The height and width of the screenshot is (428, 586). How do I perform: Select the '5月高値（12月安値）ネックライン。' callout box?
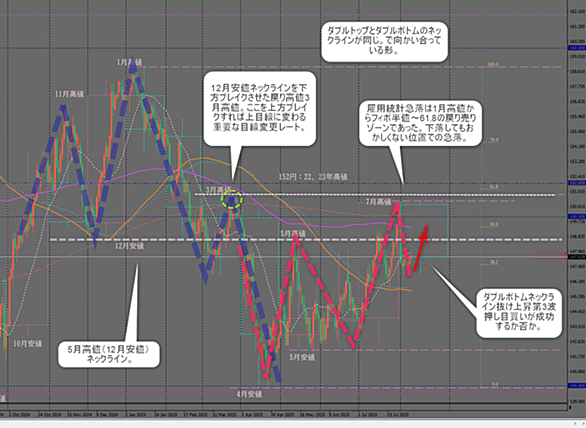point(108,354)
